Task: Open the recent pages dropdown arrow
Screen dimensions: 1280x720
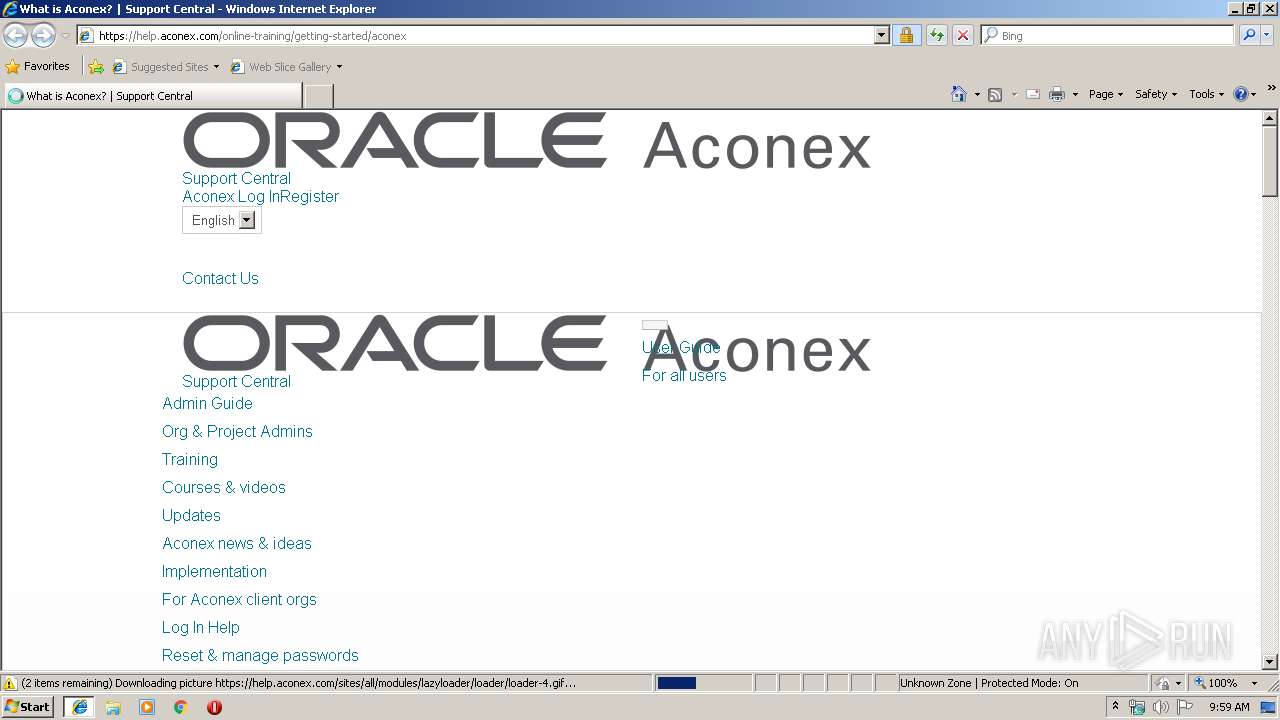Action: pyautogui.click(x=65, y=35)
